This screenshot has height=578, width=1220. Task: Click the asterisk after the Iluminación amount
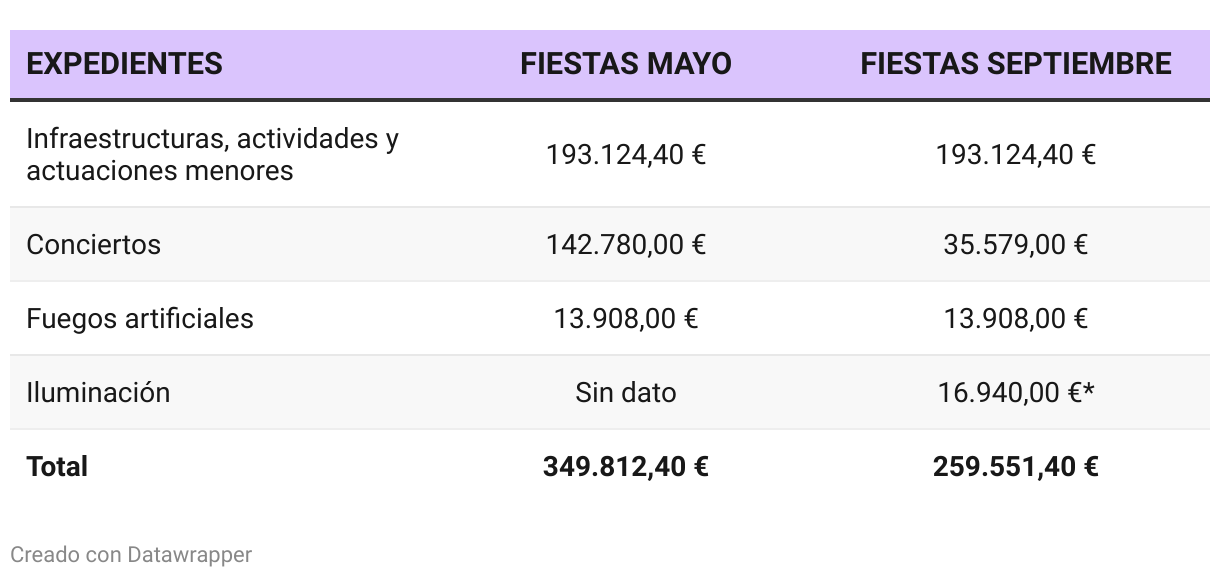pyautogui.click(x=1089, y=390)
